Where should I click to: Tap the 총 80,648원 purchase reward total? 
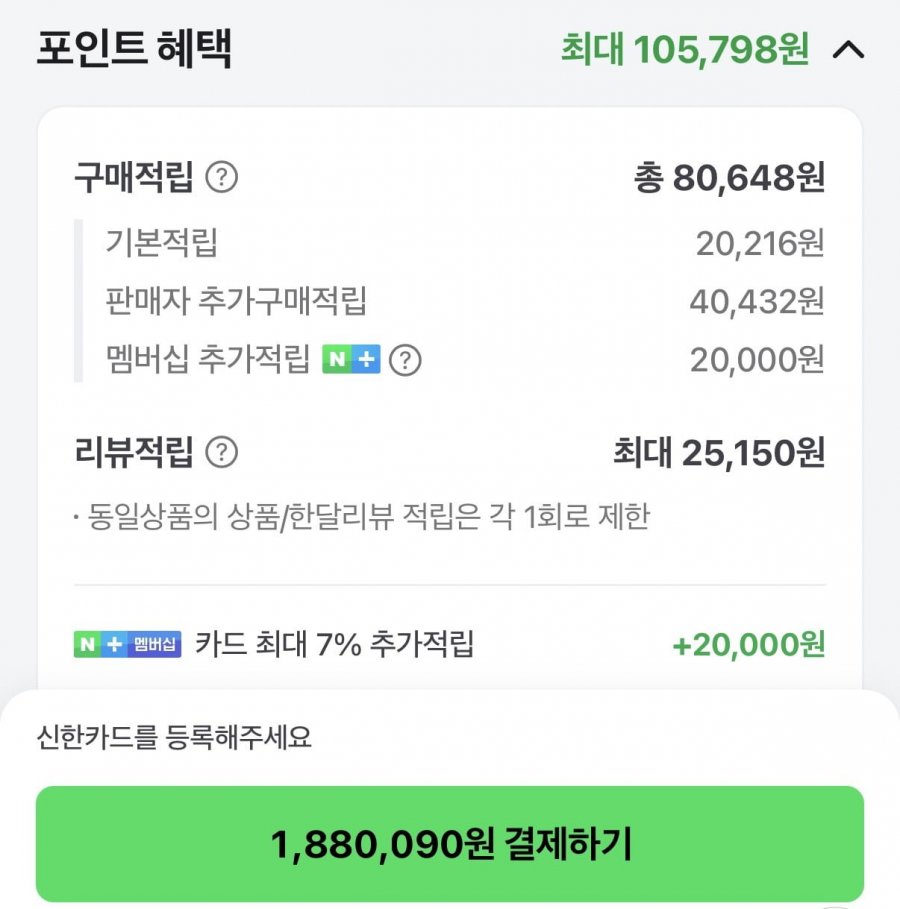728,179
